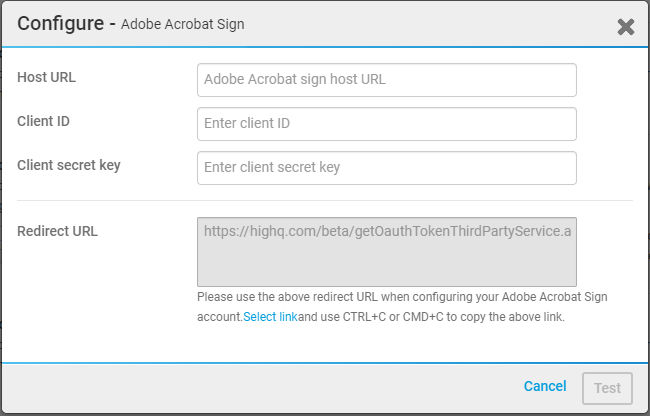Click the greyed-out Redirect URL text area
This screenshot has height=416, width=650.
pos(387,252)
